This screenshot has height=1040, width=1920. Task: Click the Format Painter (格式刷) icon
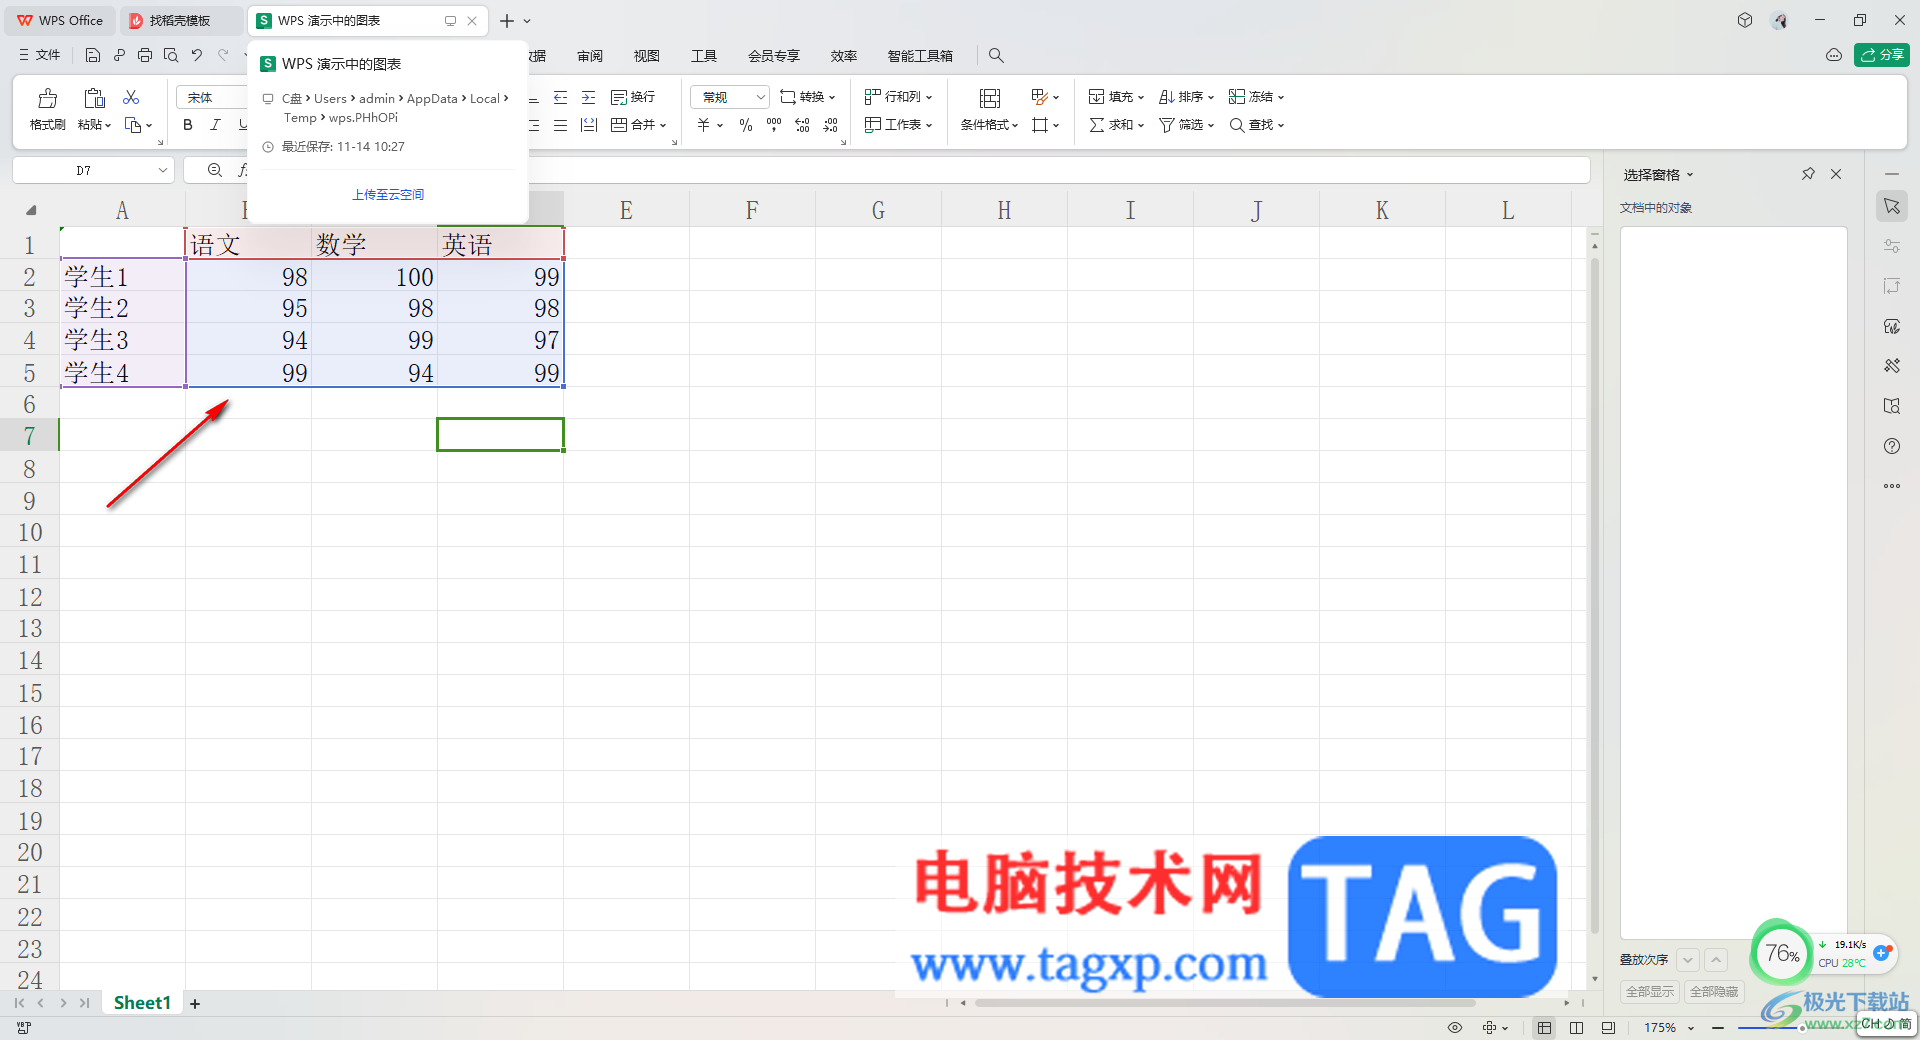click(x=47, y=98)
